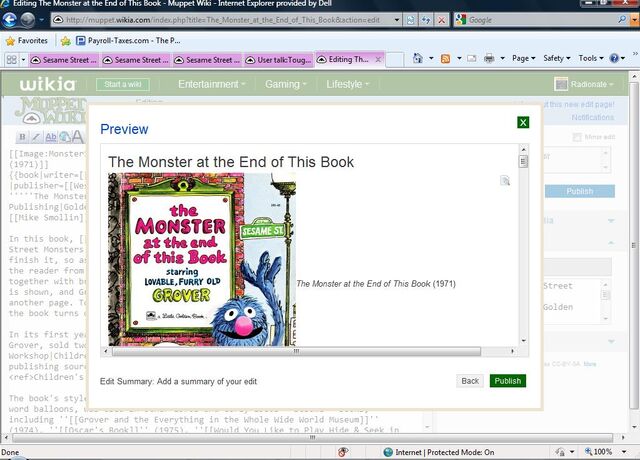Viewport: 640px width, 460px height.
Task: Click the Bold toolbar icon in editor
Action: [22, 137]
